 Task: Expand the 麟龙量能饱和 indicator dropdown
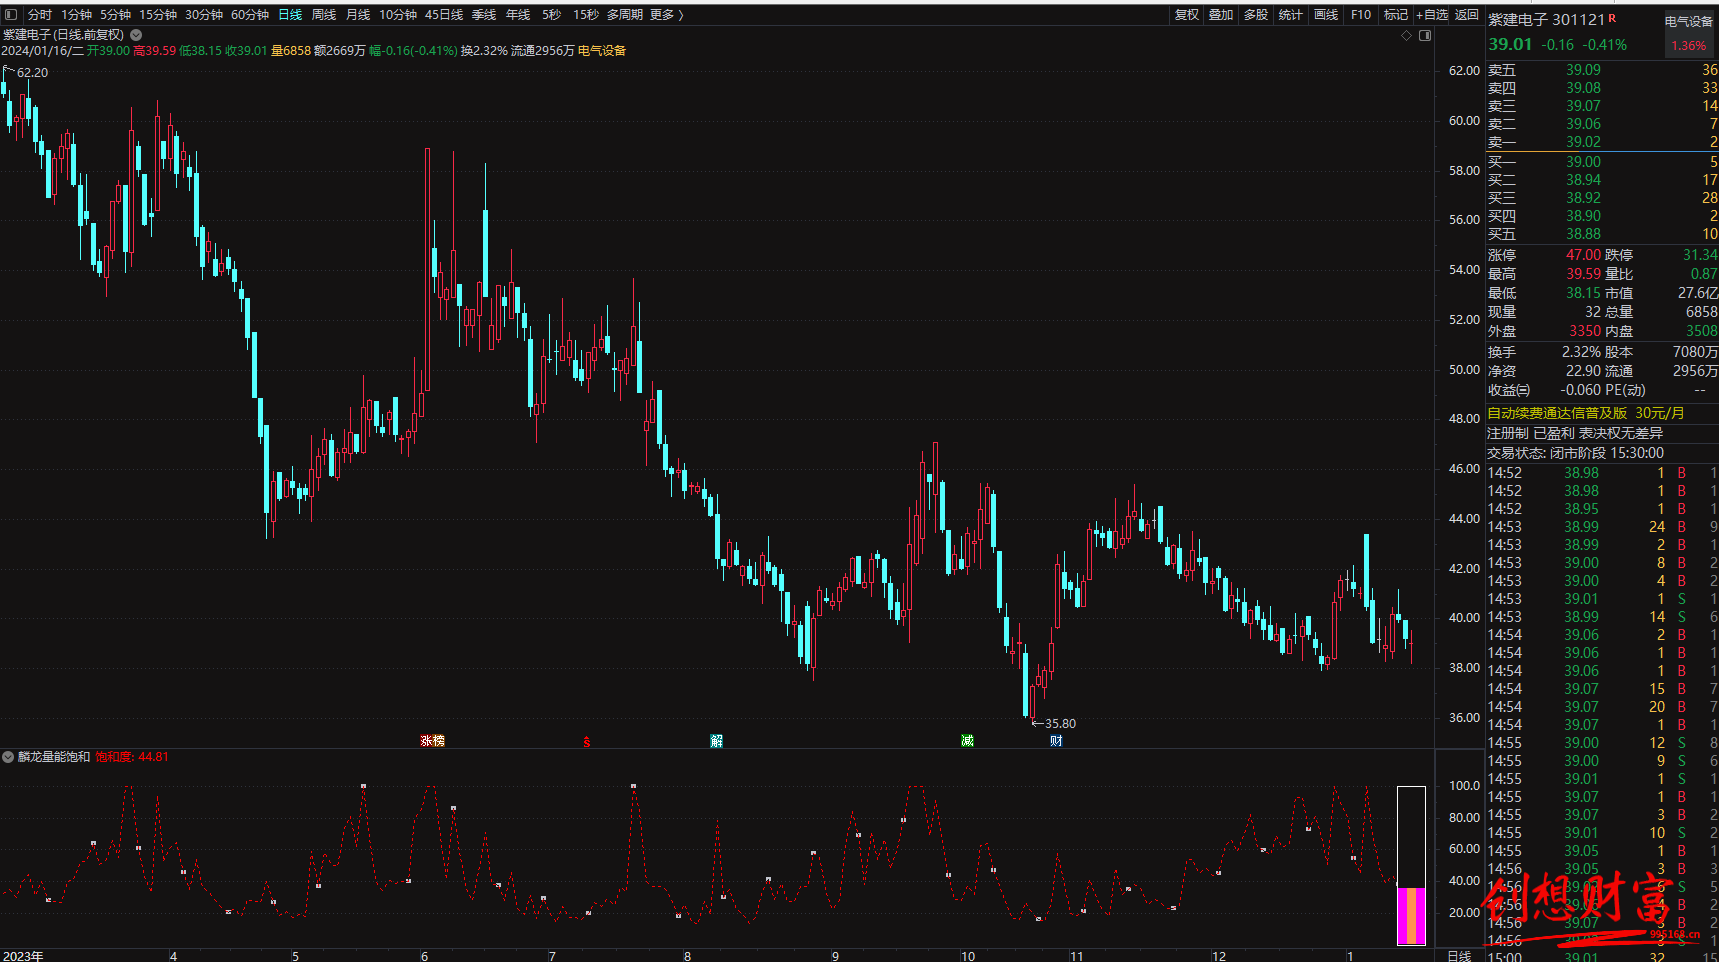click(x=8, y=757)
